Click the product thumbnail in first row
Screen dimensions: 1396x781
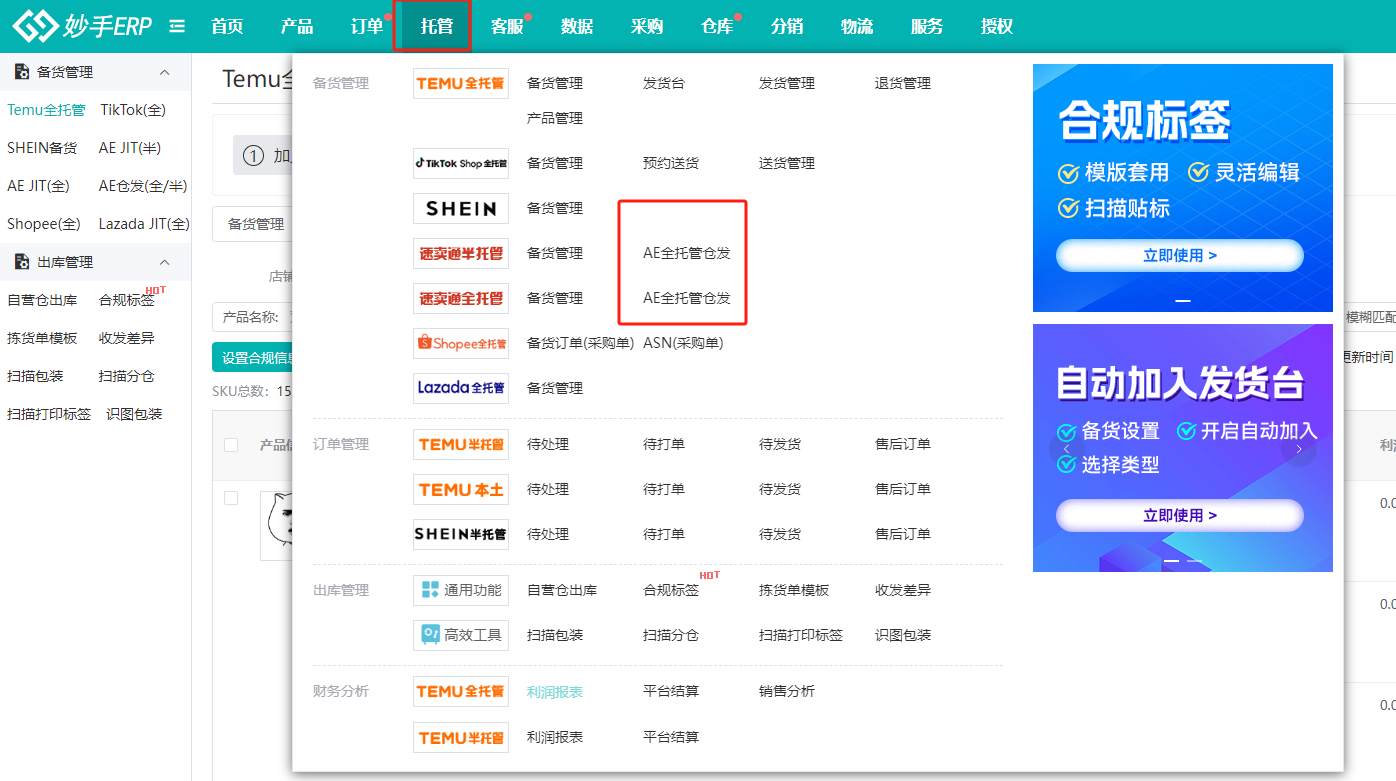[277, 526]
